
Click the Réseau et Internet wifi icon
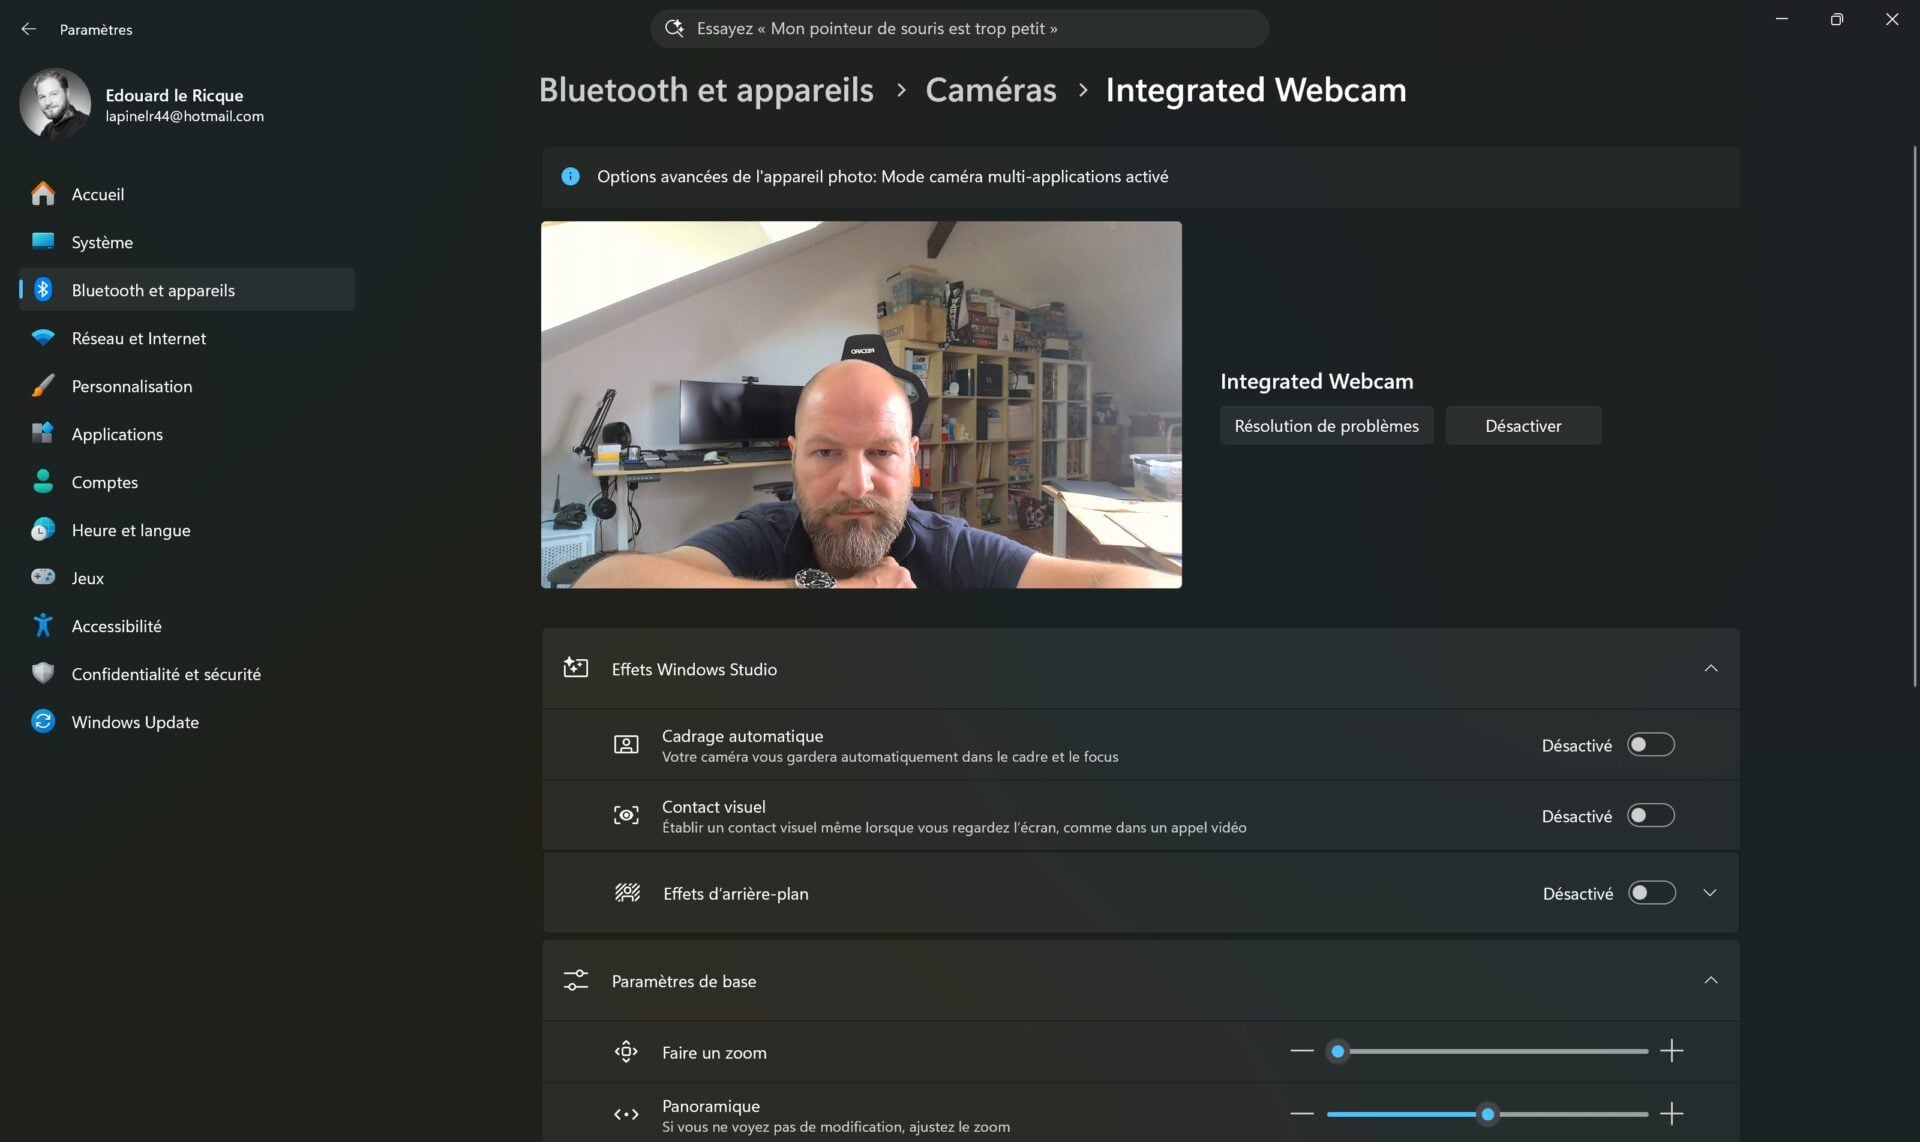42,338
